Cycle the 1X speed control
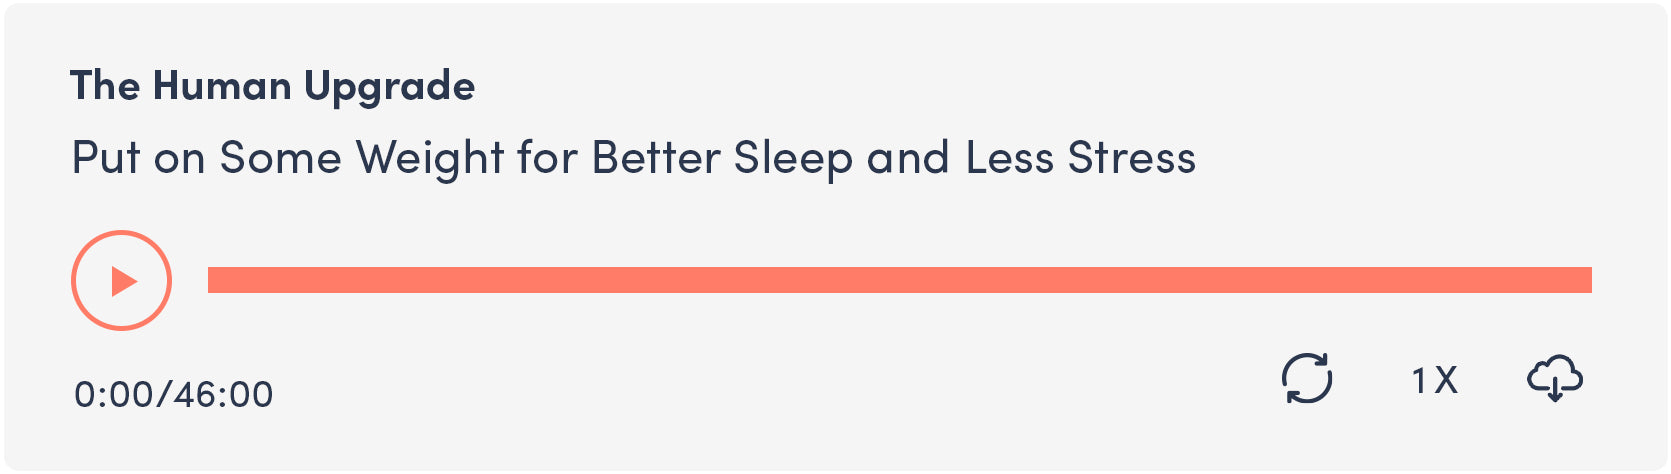This screenshot has width=1671, height=474. tap(1434, 380)
